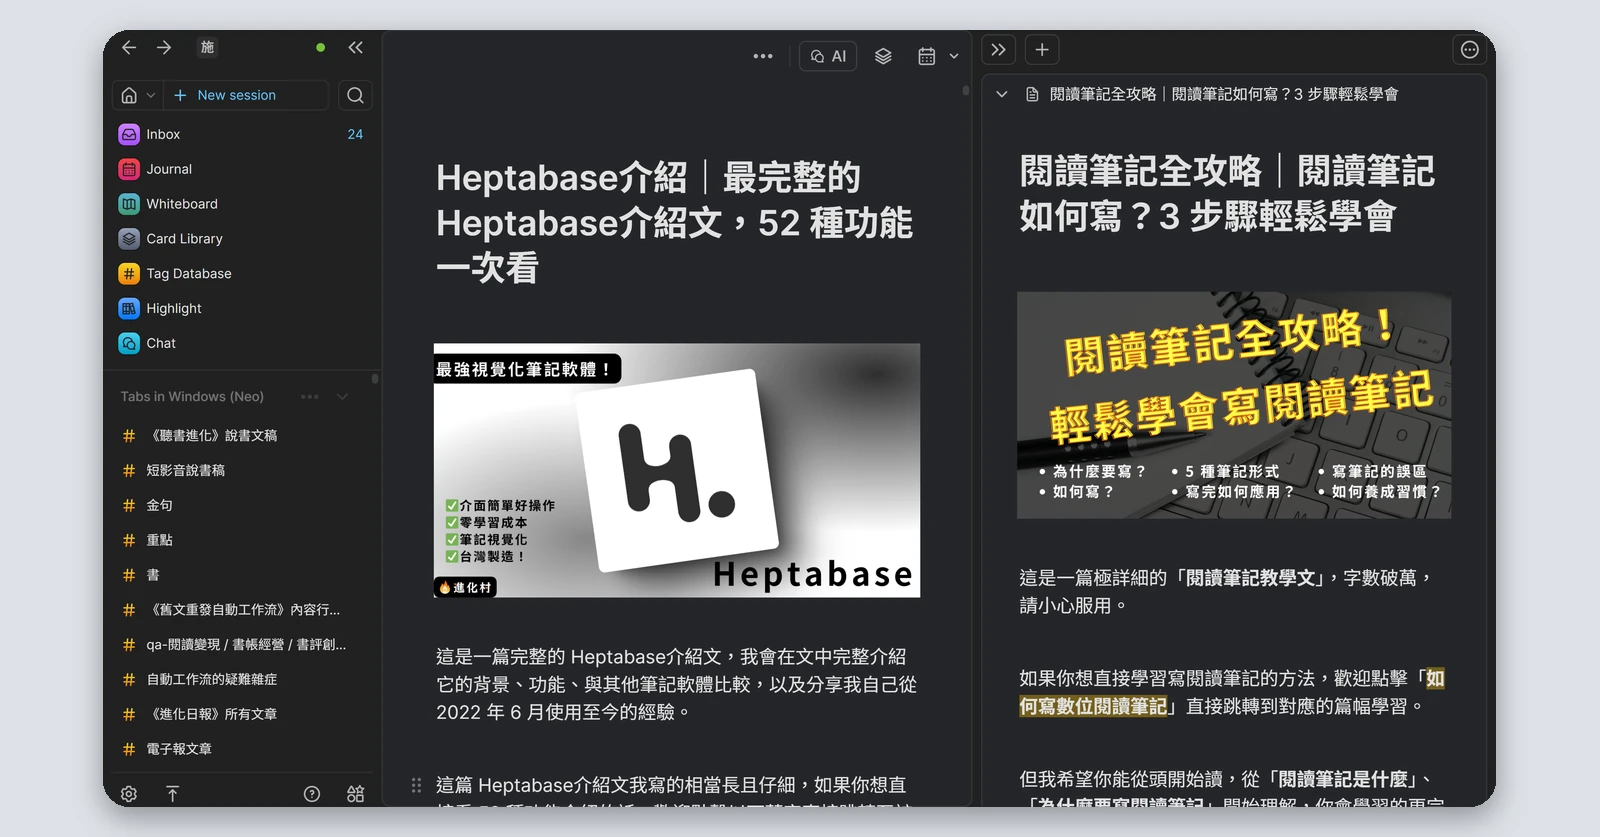Click the Highlight icon in sidebar
This screenshot has height=837, width=1600.
(129, 308)
